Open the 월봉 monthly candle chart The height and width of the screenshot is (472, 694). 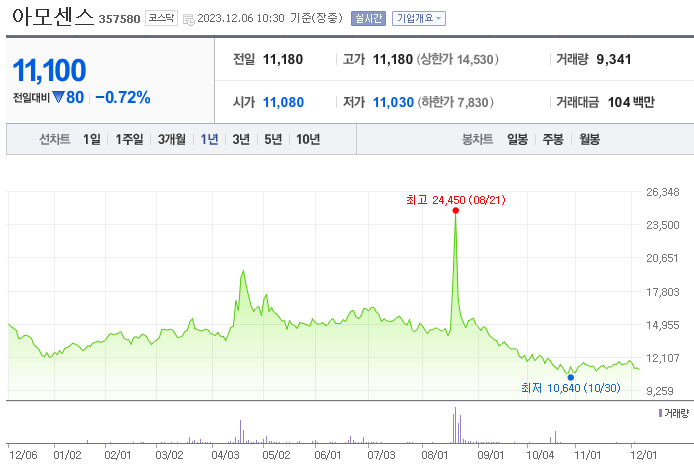pyautogui.click(x=590, y=139)
